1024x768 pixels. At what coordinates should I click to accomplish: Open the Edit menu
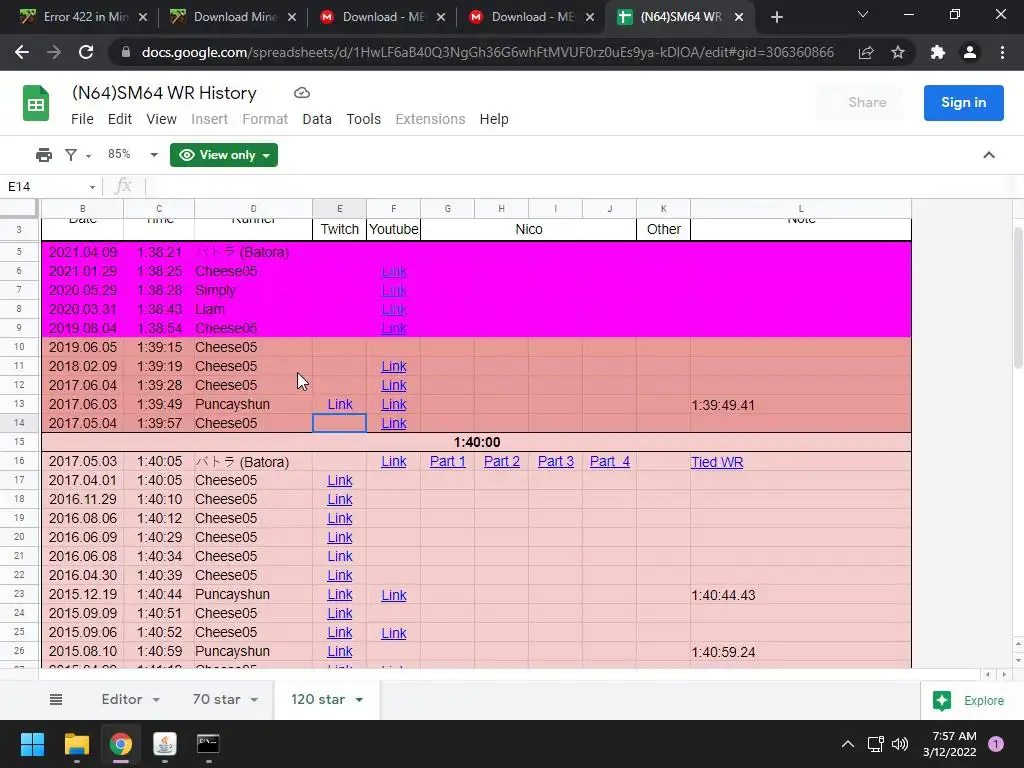pos(120,119)
